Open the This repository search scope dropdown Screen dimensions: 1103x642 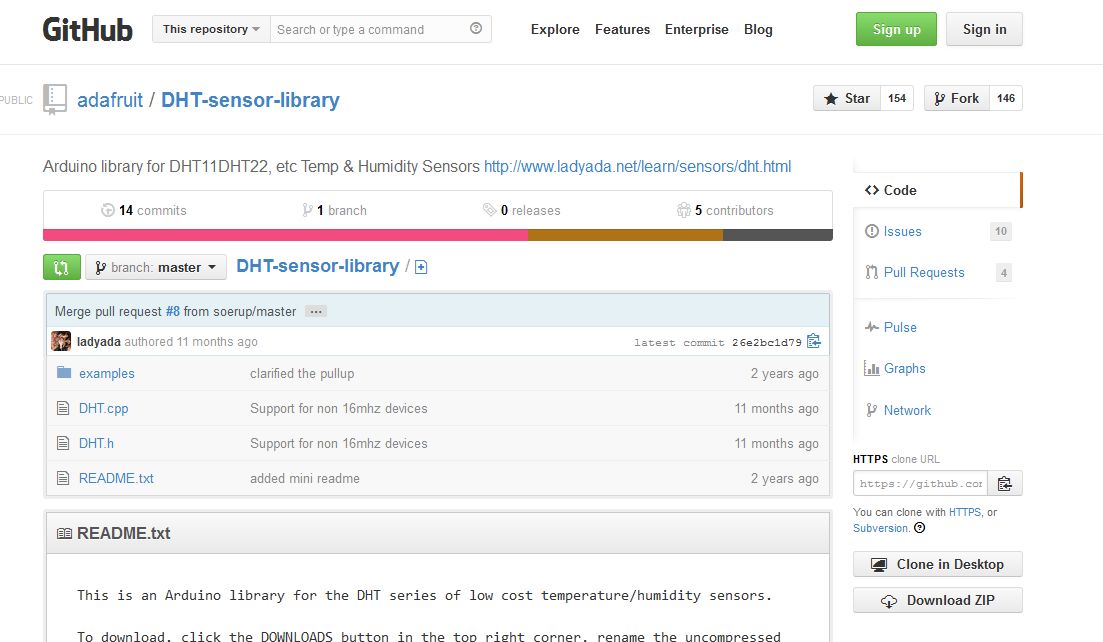(209, 29)
